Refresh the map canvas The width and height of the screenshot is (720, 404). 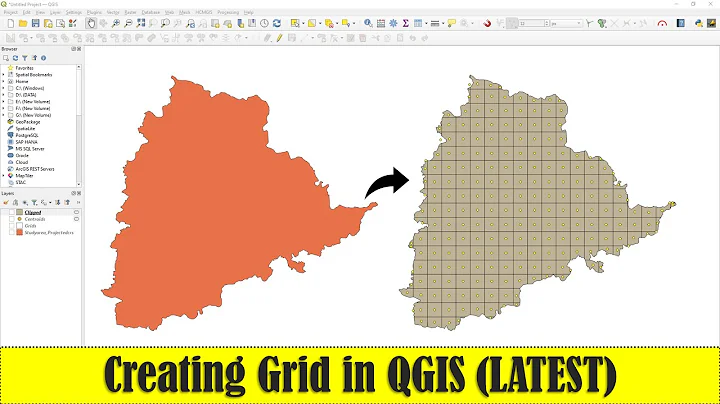277,23
